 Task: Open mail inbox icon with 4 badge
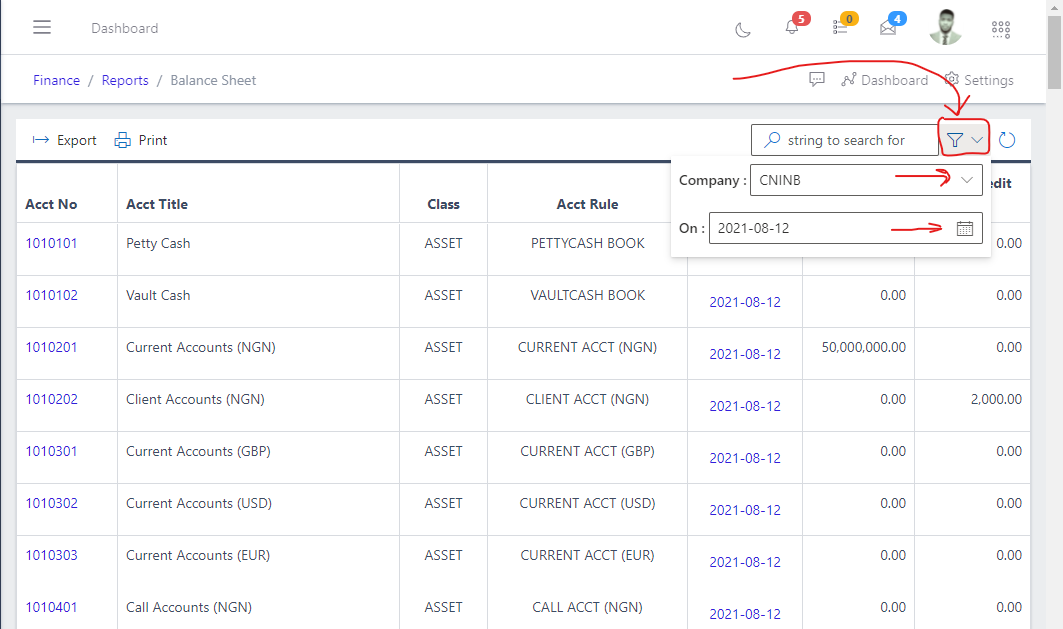click(888, 27)
